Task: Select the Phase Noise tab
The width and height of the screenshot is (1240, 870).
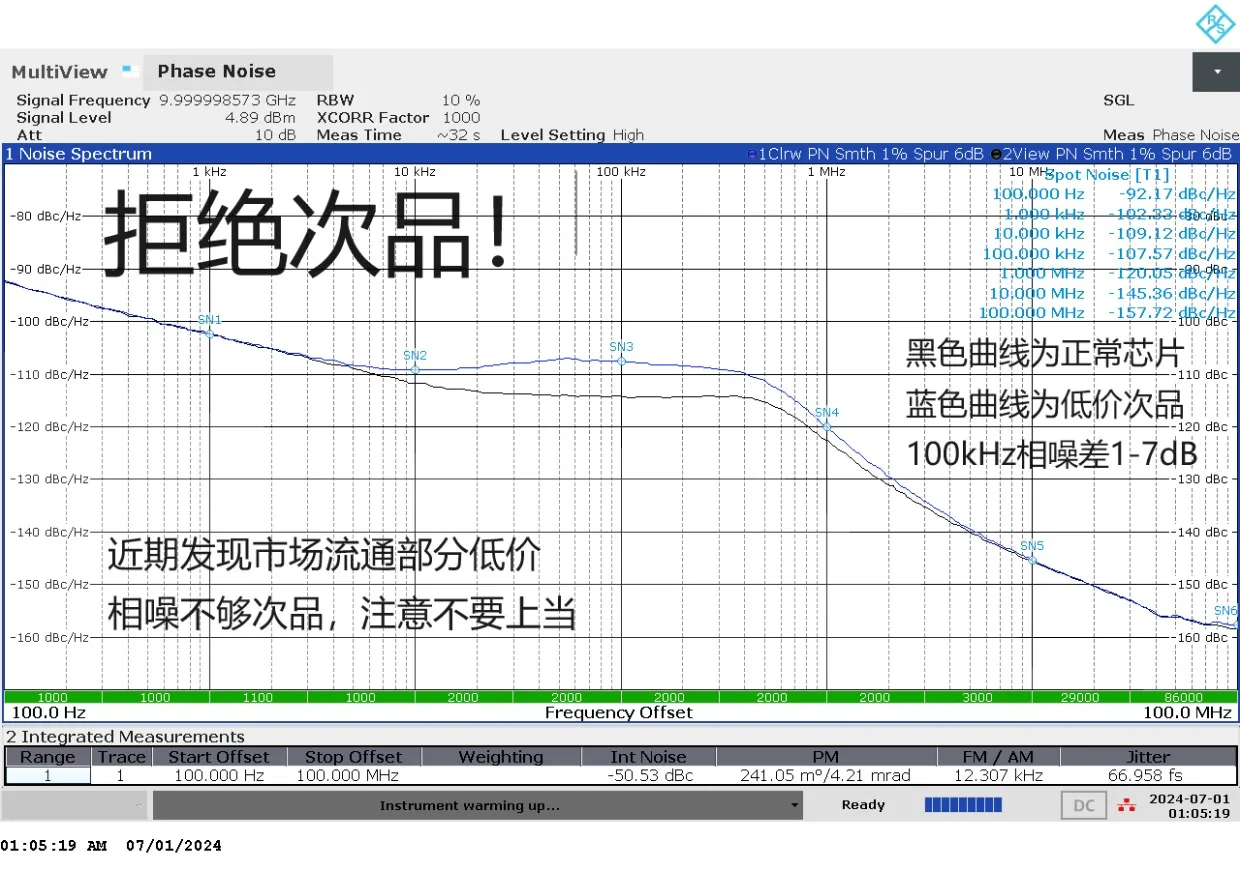Action: click(x=216, y=71)
